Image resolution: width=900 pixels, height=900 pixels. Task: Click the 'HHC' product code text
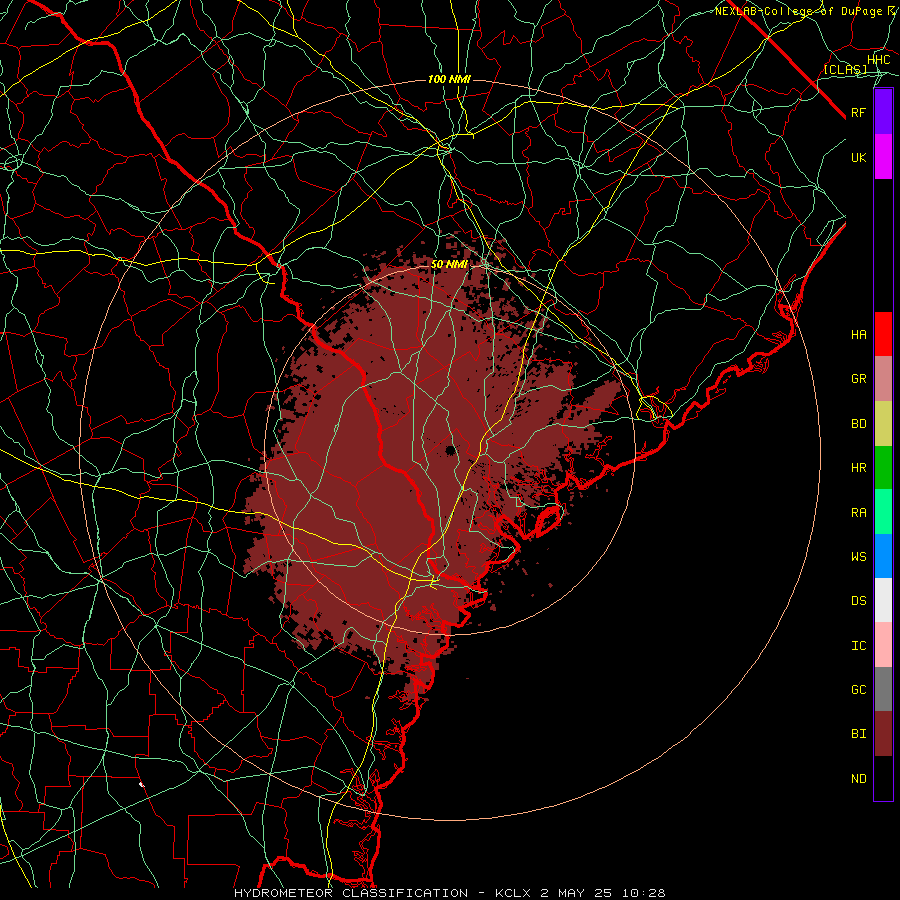[x=878, y=60]
